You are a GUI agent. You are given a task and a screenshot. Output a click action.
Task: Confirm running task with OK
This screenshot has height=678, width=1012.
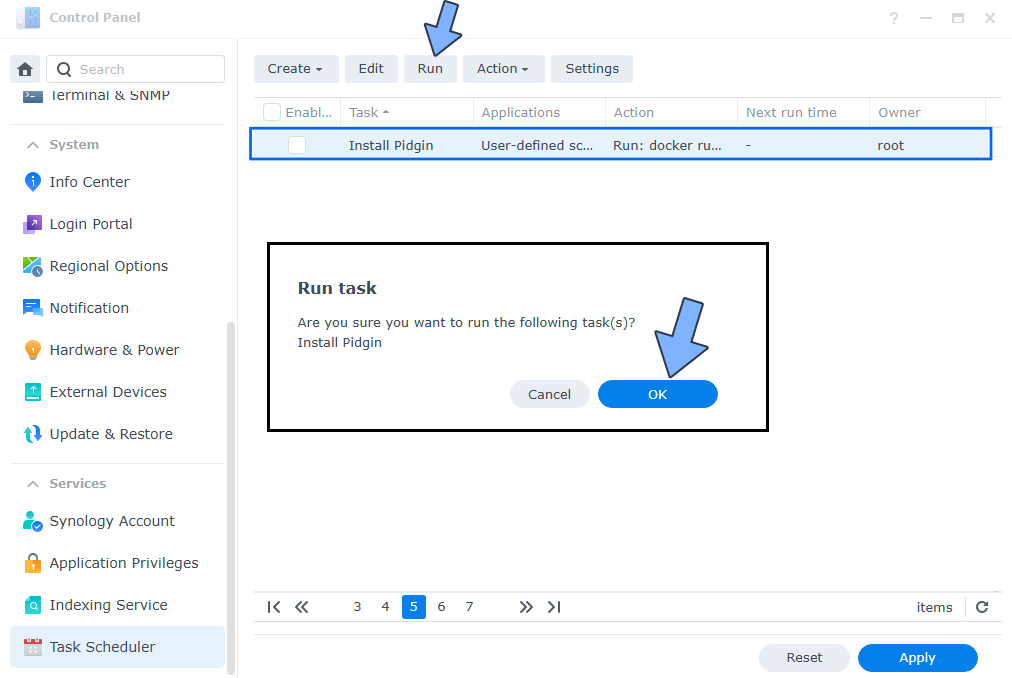click(x=658, y=395)
